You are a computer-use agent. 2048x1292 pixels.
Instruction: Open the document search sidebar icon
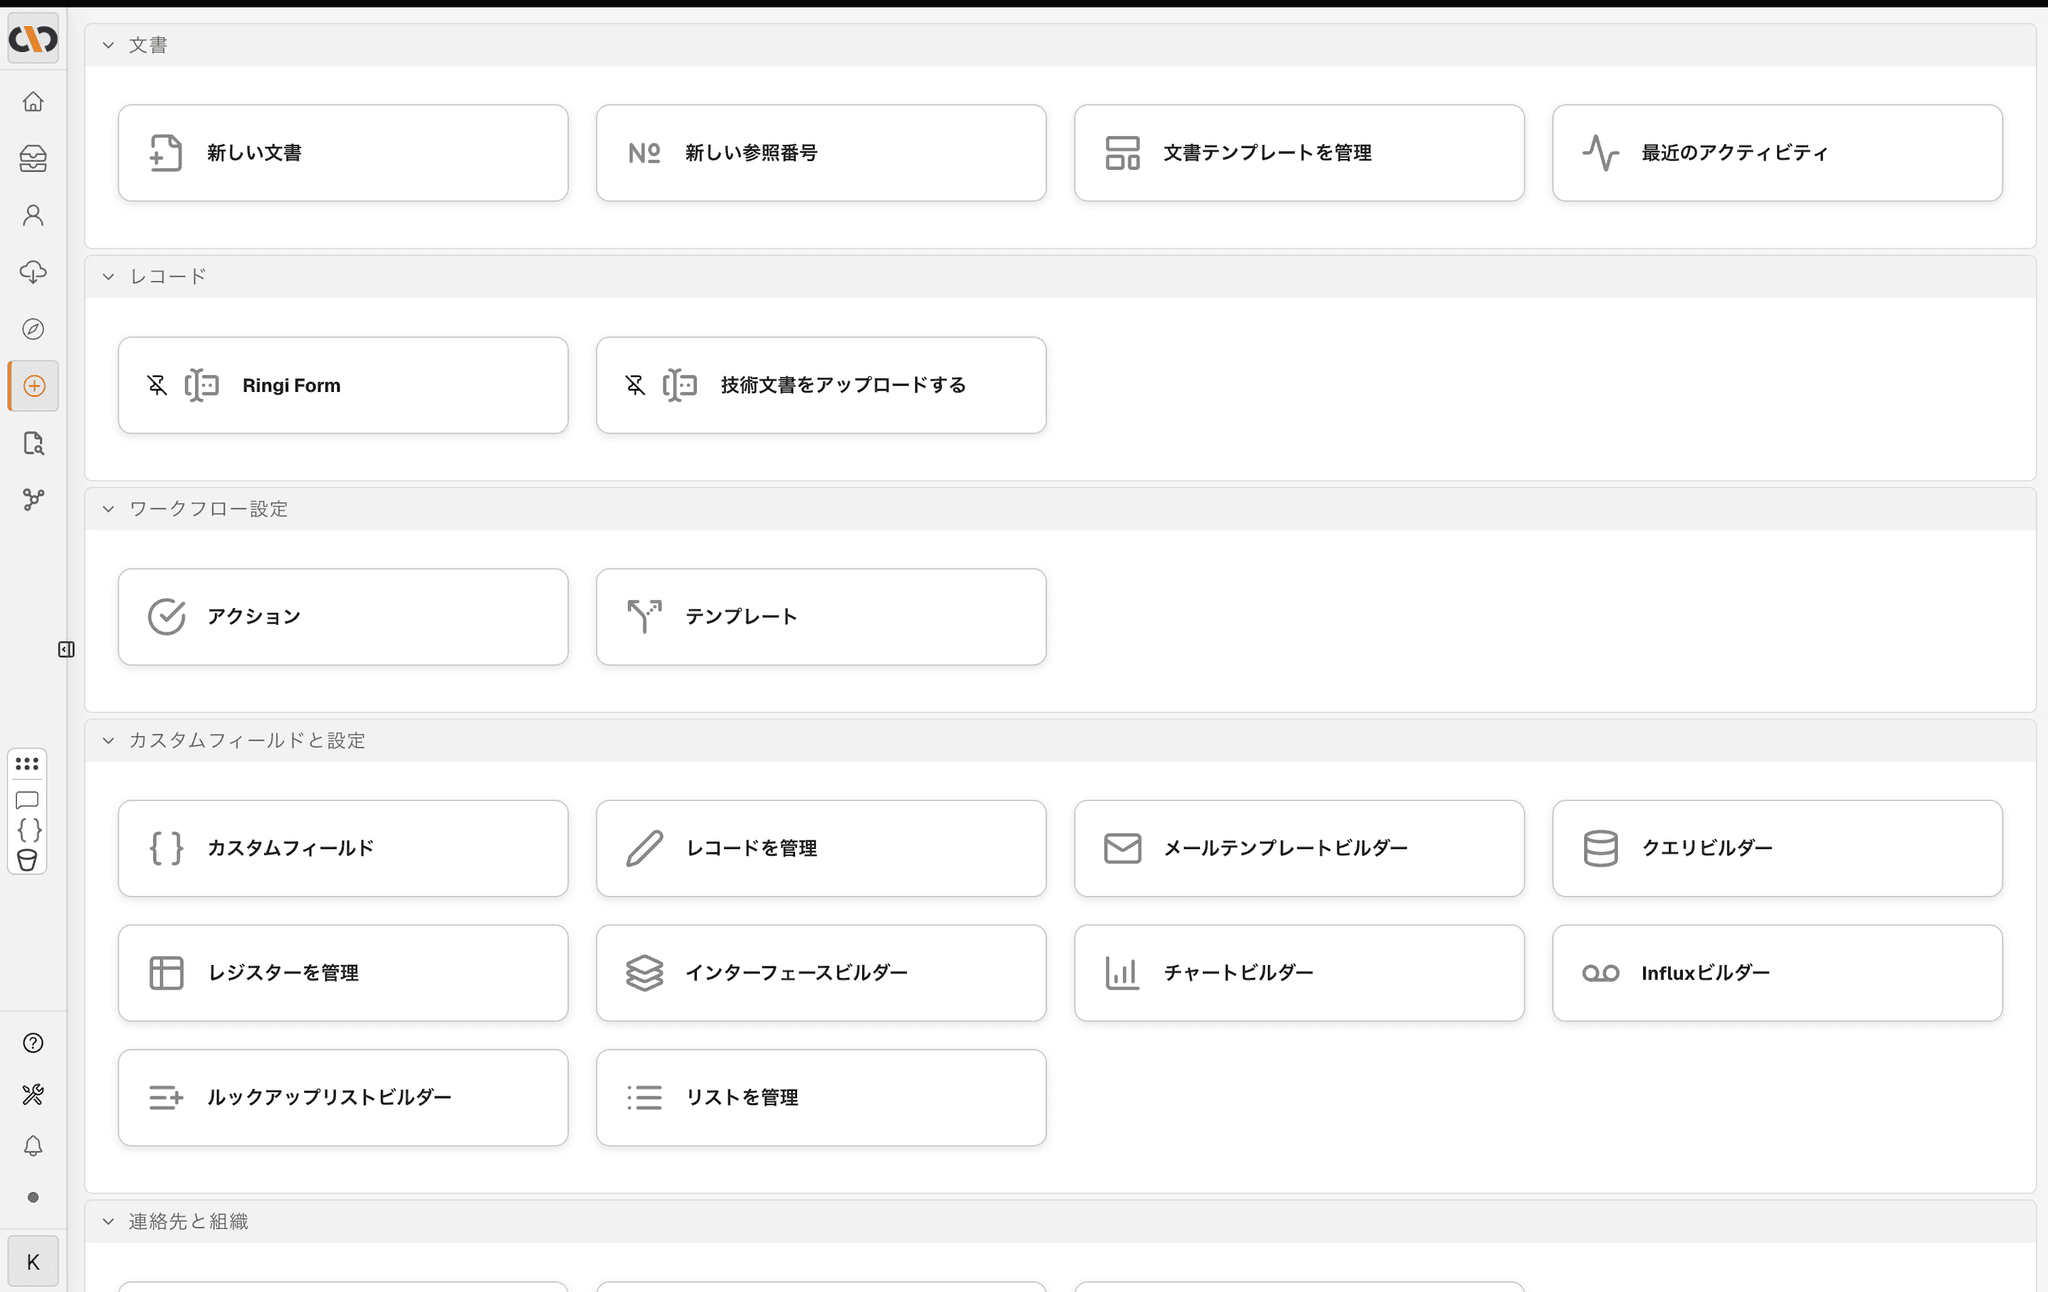tap(33, 443)
